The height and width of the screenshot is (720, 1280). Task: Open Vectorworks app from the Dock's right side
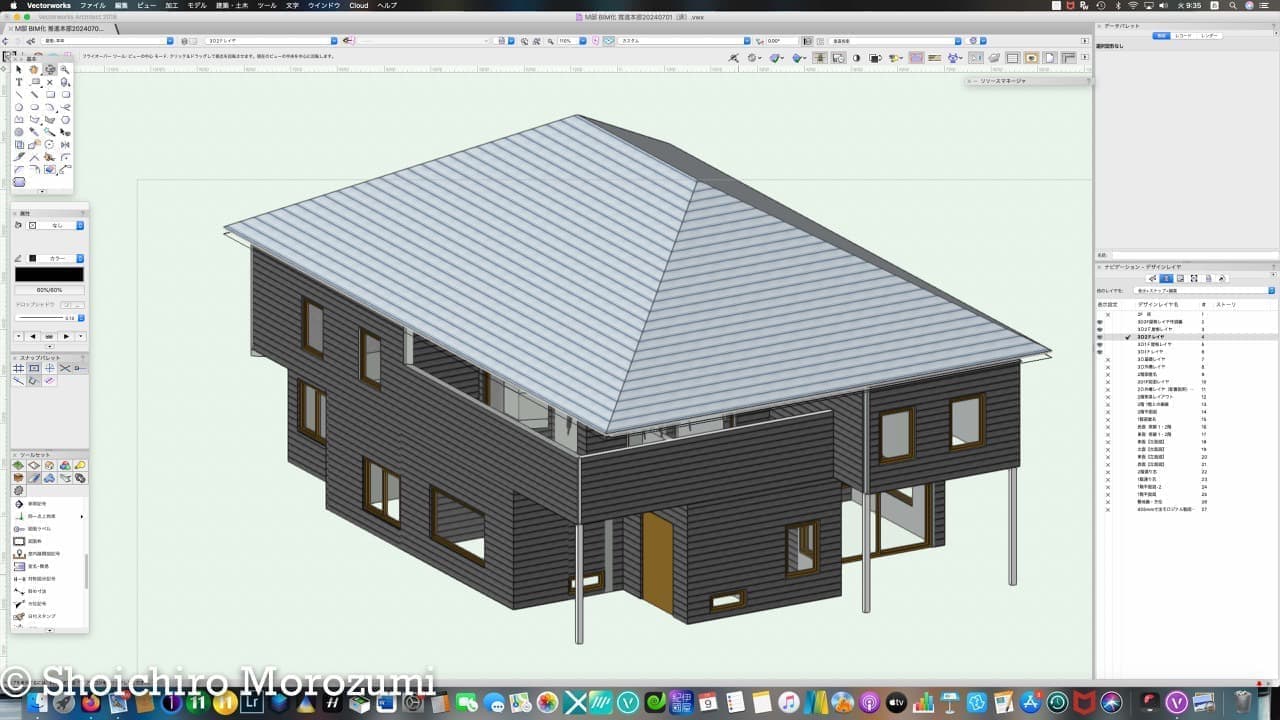pyautogui.click(x=1178, y=702)
